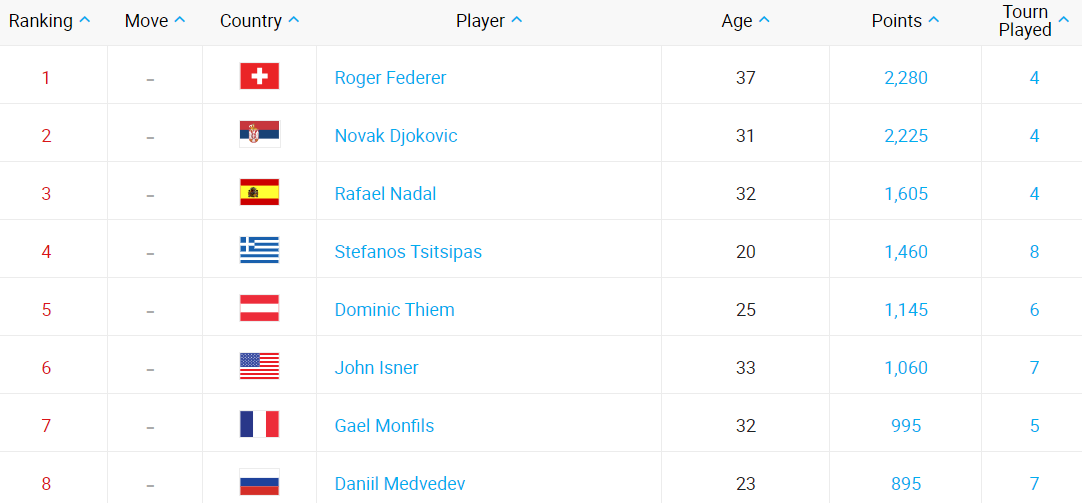
Task: Click the Austria flag icon
Action: [259, 309]
